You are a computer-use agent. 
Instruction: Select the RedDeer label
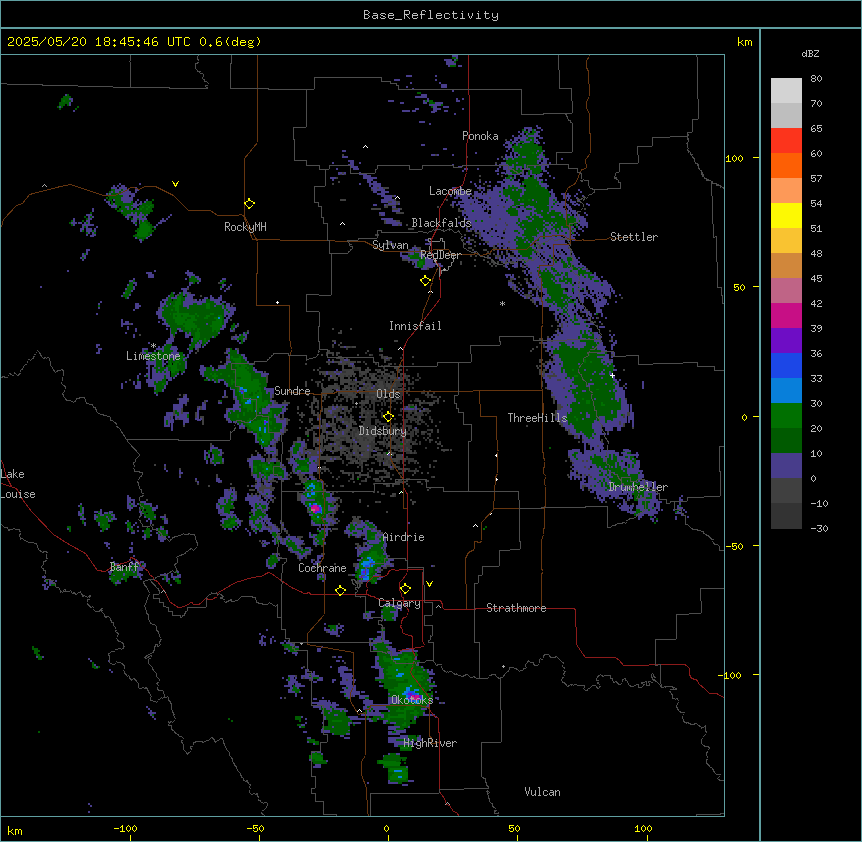(x=440, y=255)
